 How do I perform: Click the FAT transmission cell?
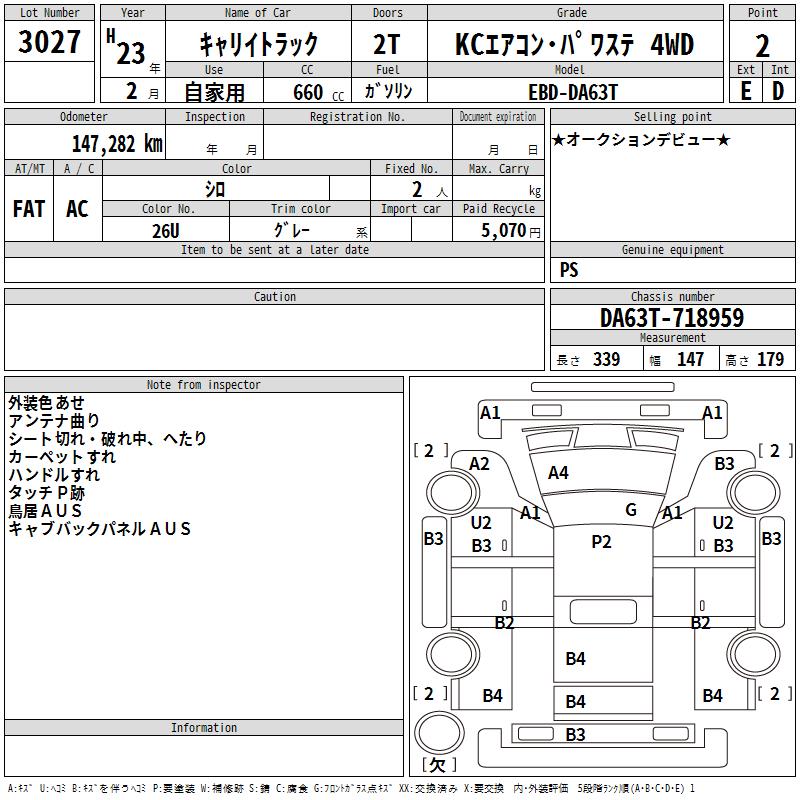click(x=29, y=209)
